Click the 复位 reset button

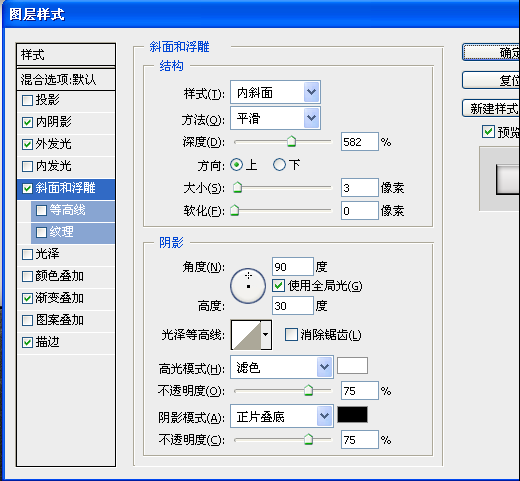pos(491,80)
